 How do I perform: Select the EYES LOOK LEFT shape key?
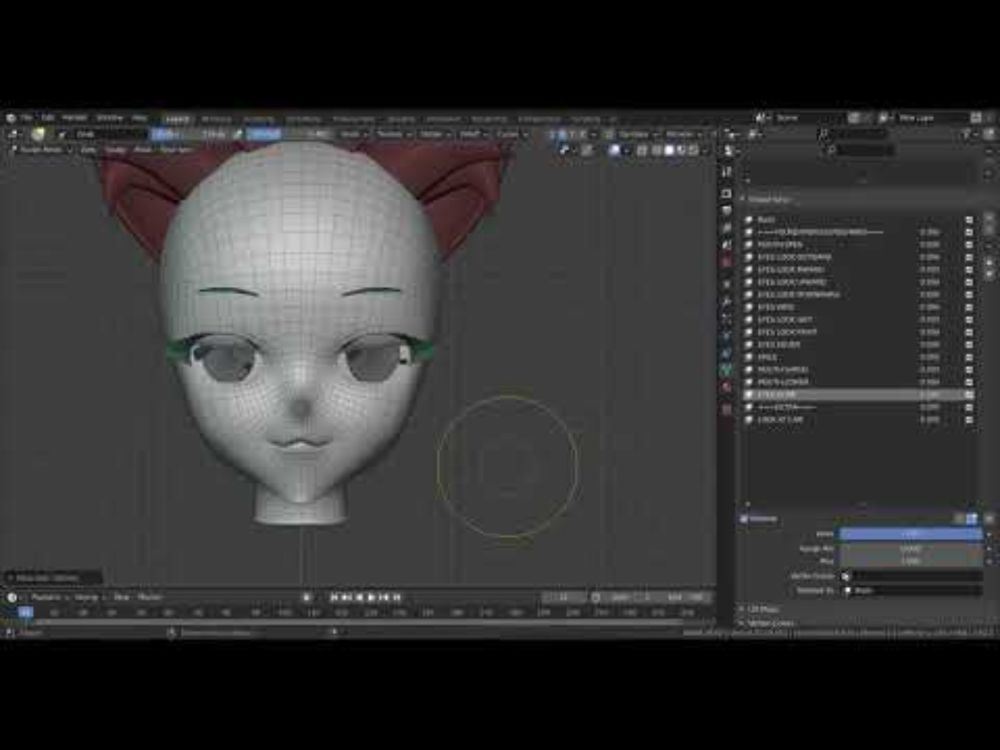(856, 320)
